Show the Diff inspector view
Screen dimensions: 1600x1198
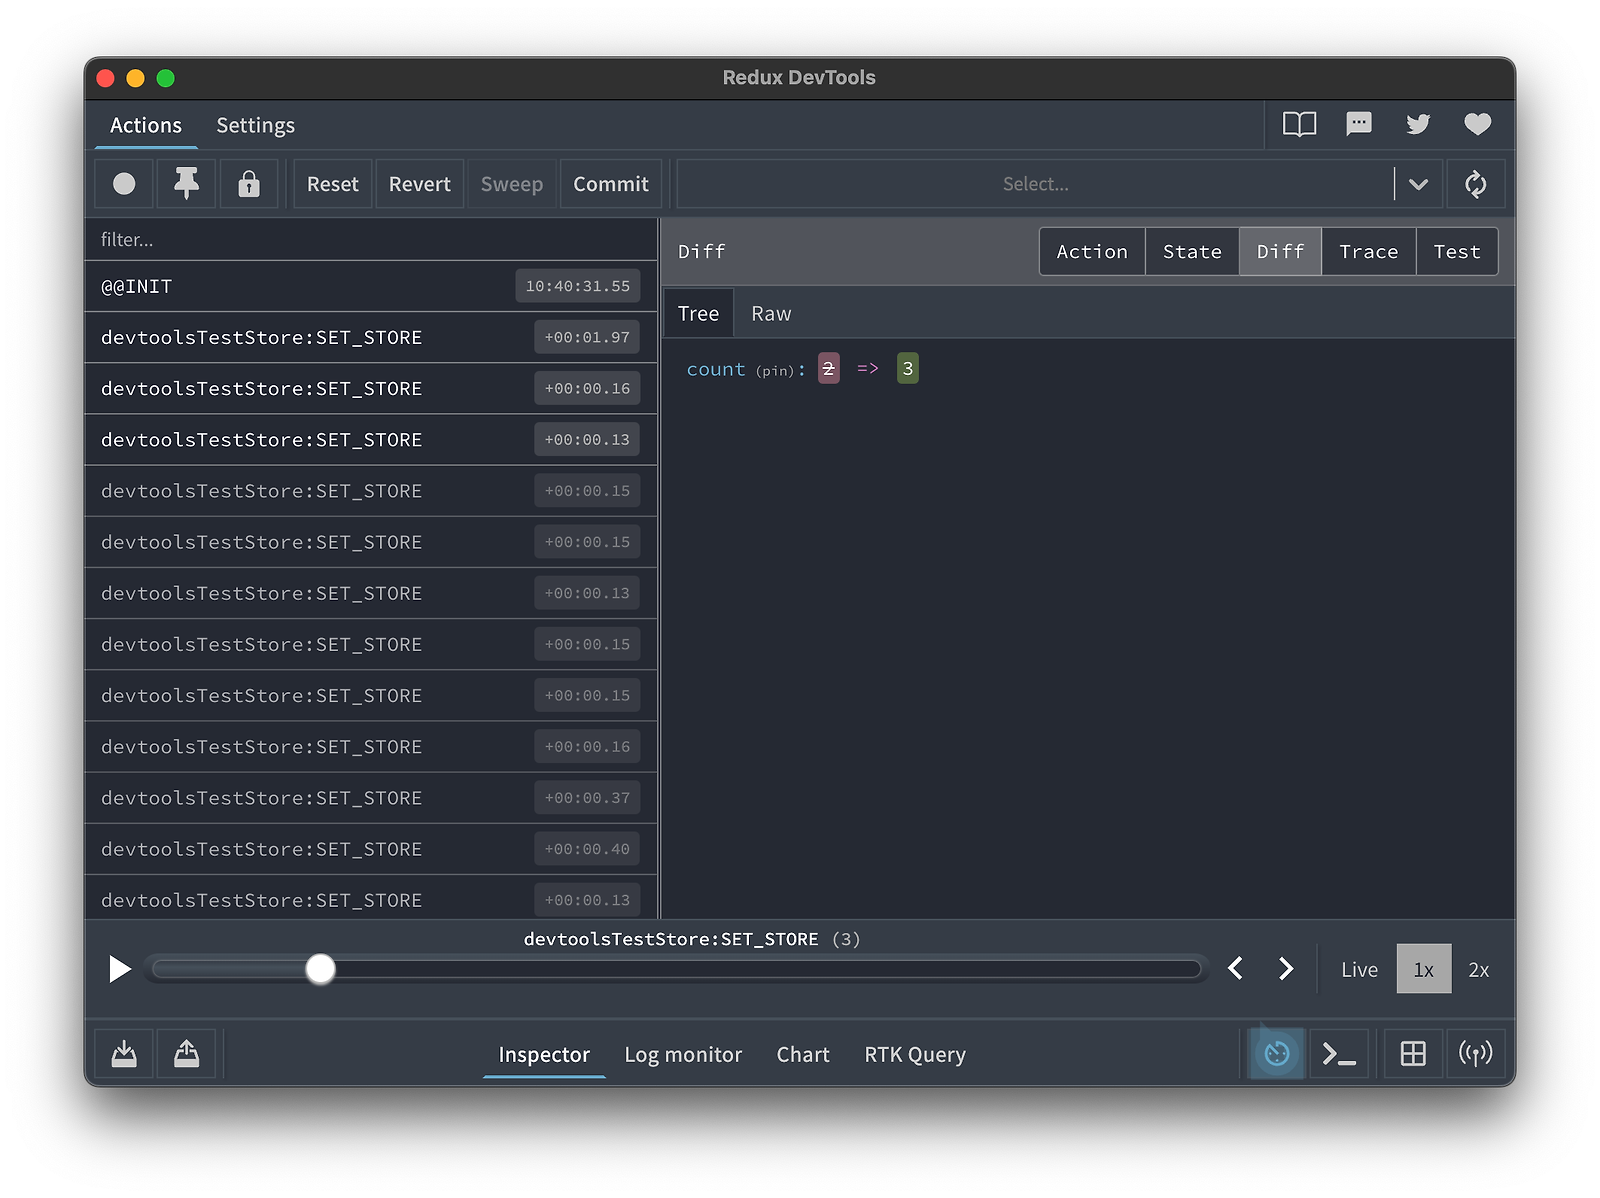click(x=1280, y=251)
